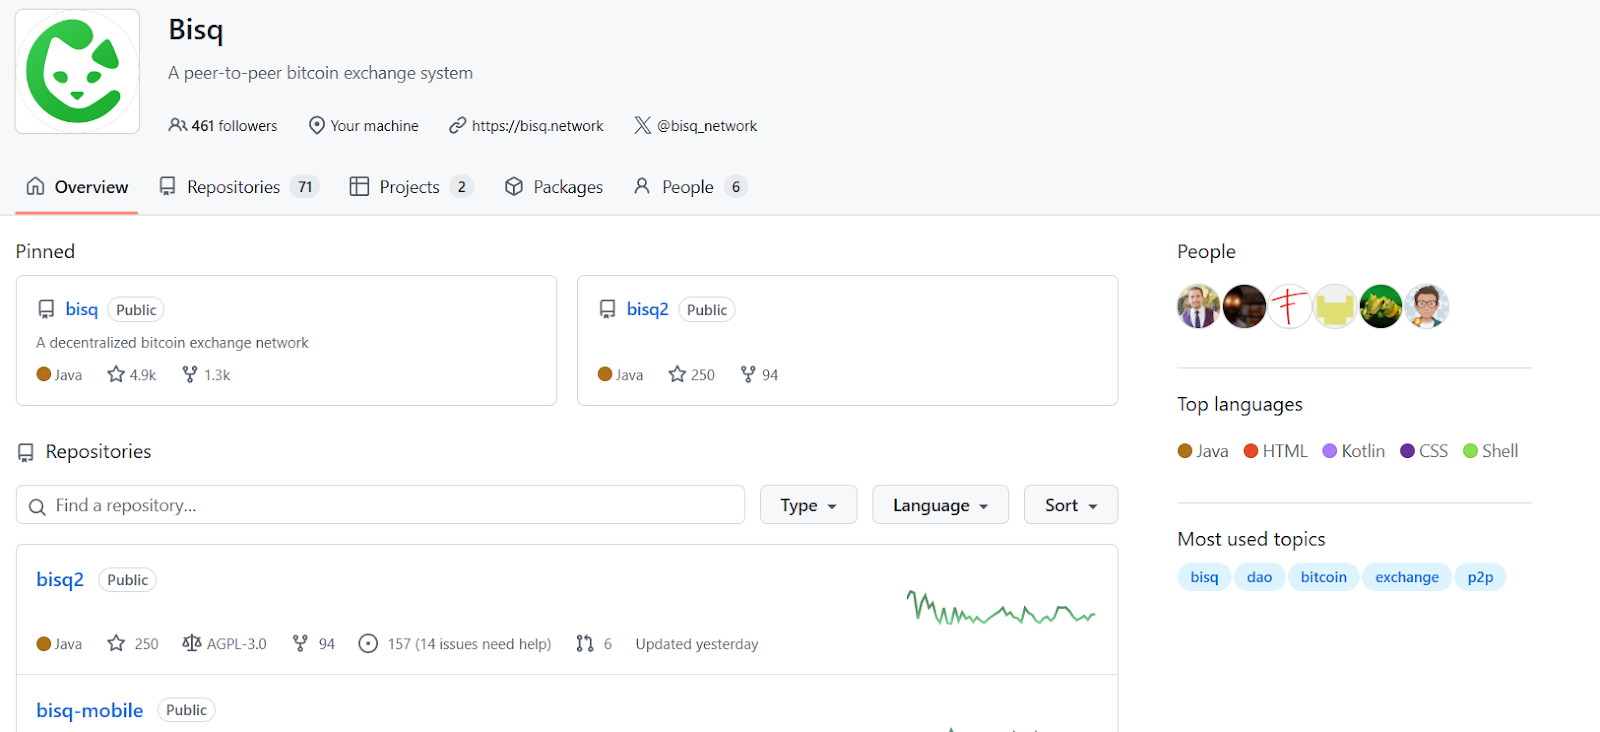Select the bitcoin topic tag
This screenshot has width=1600, height=732.
coord(1323,577)
